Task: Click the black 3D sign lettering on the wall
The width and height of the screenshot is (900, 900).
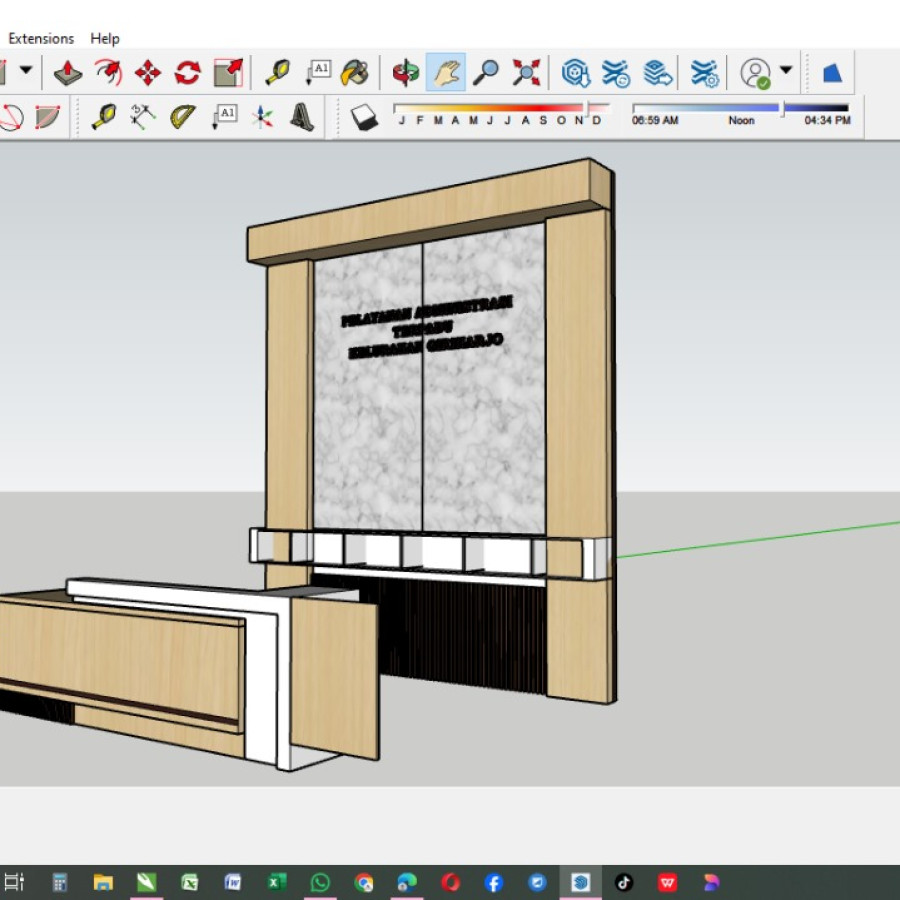Action: coord(426,327)
